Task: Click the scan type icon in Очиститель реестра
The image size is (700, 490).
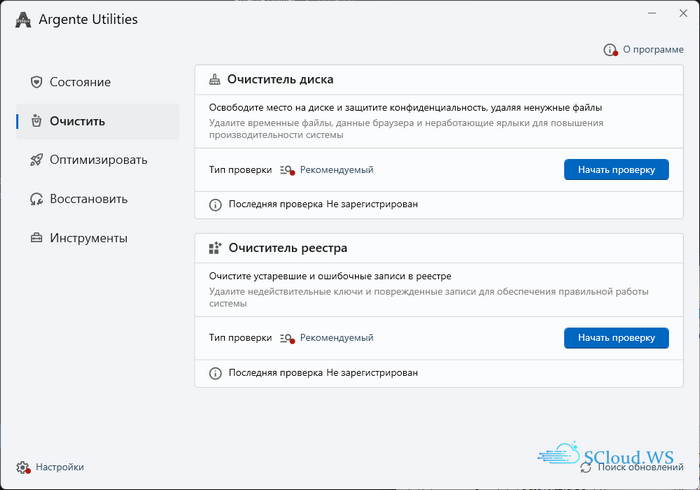Action: [x=287, y=338]
